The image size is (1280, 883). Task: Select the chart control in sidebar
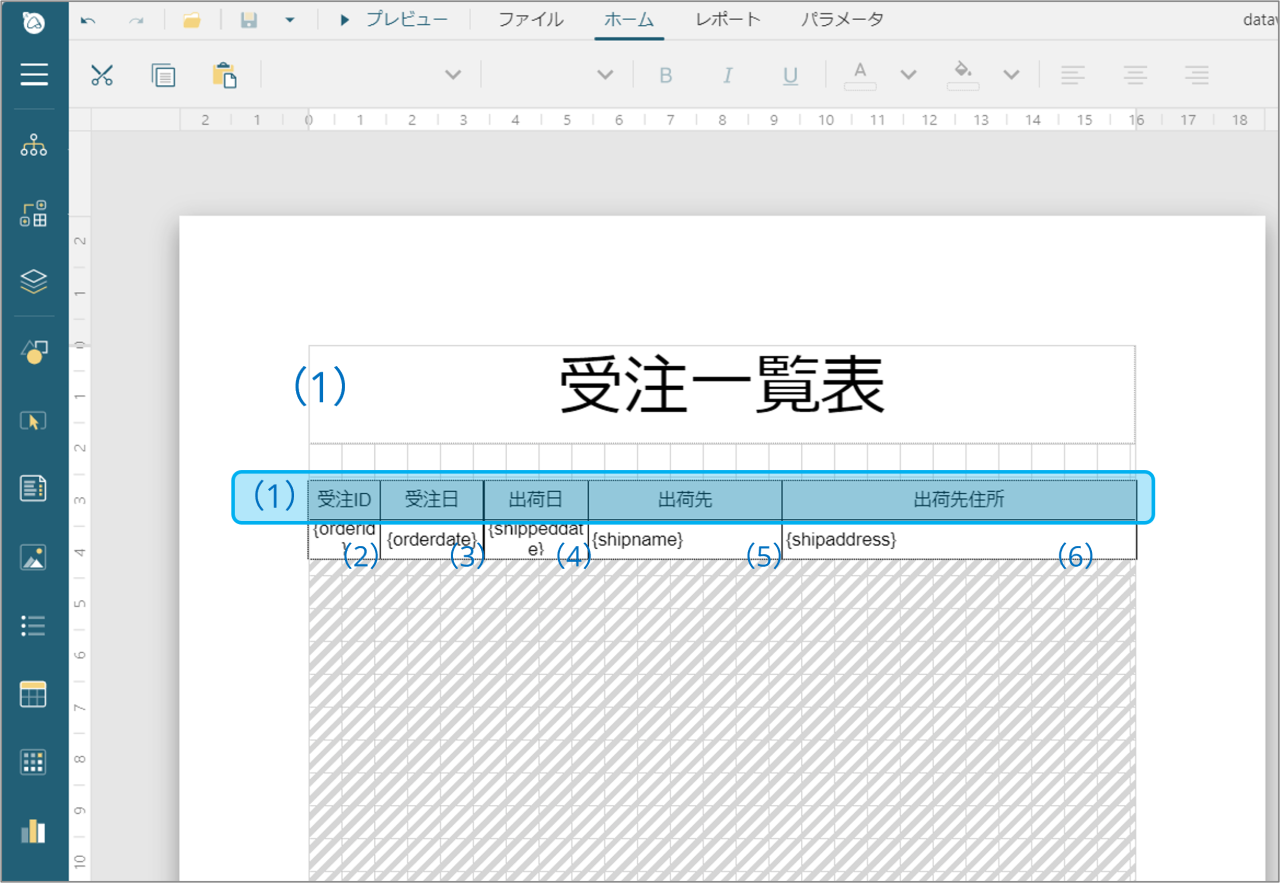(x=34, y=831)
